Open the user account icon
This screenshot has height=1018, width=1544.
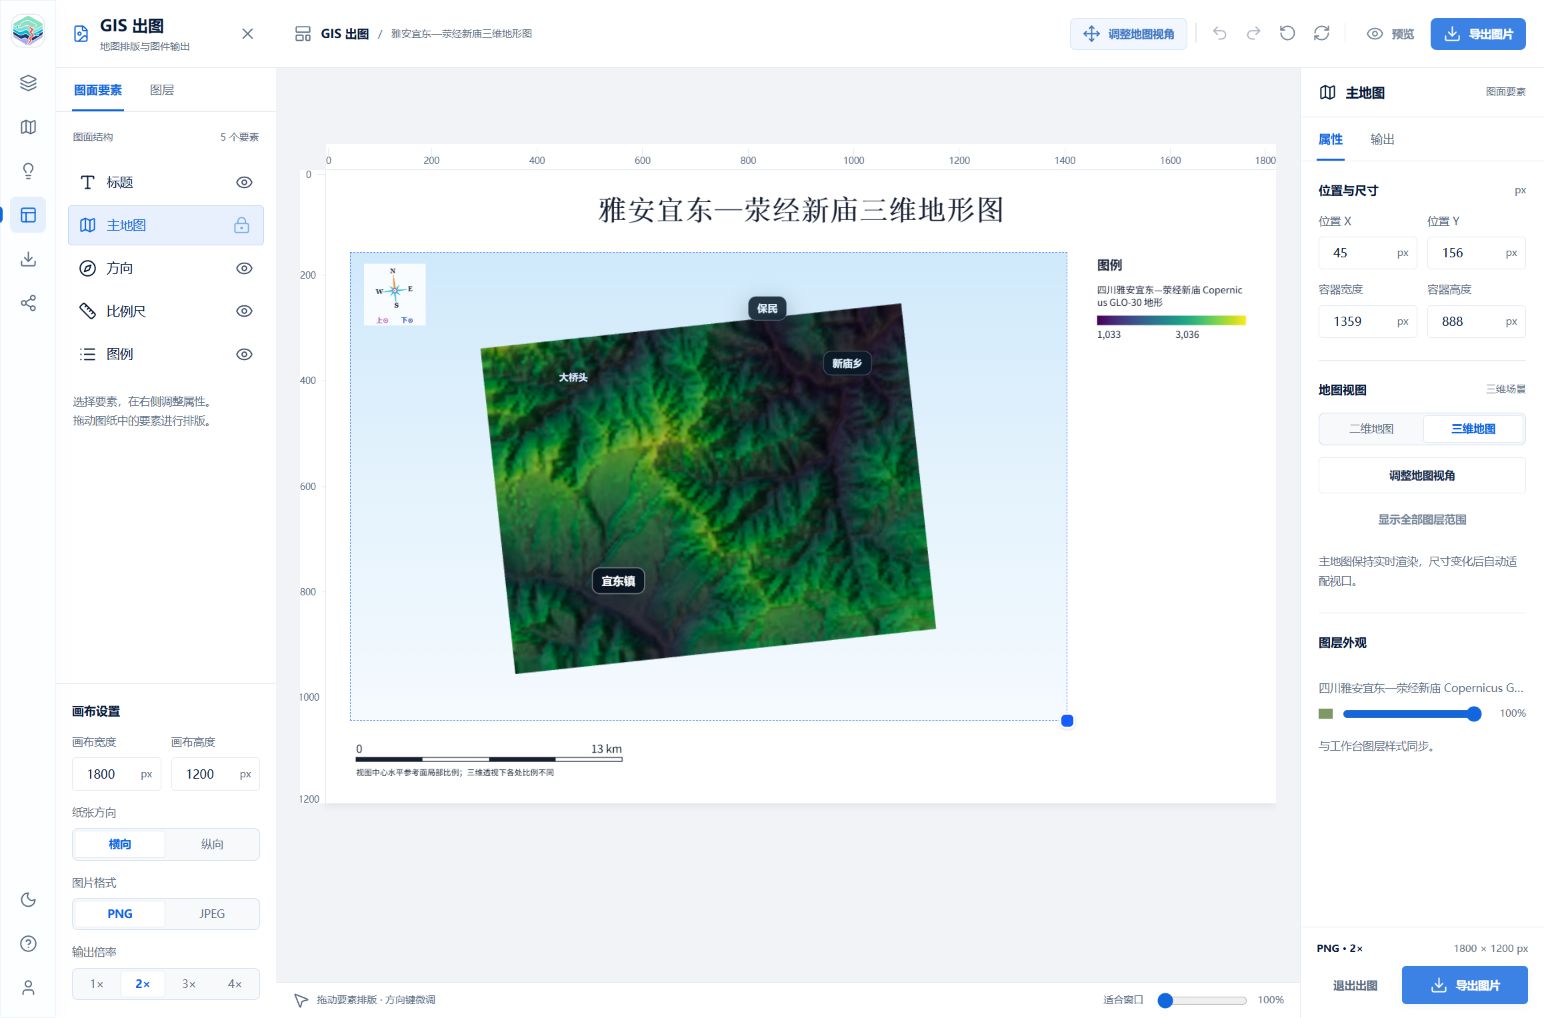point(28,988)
